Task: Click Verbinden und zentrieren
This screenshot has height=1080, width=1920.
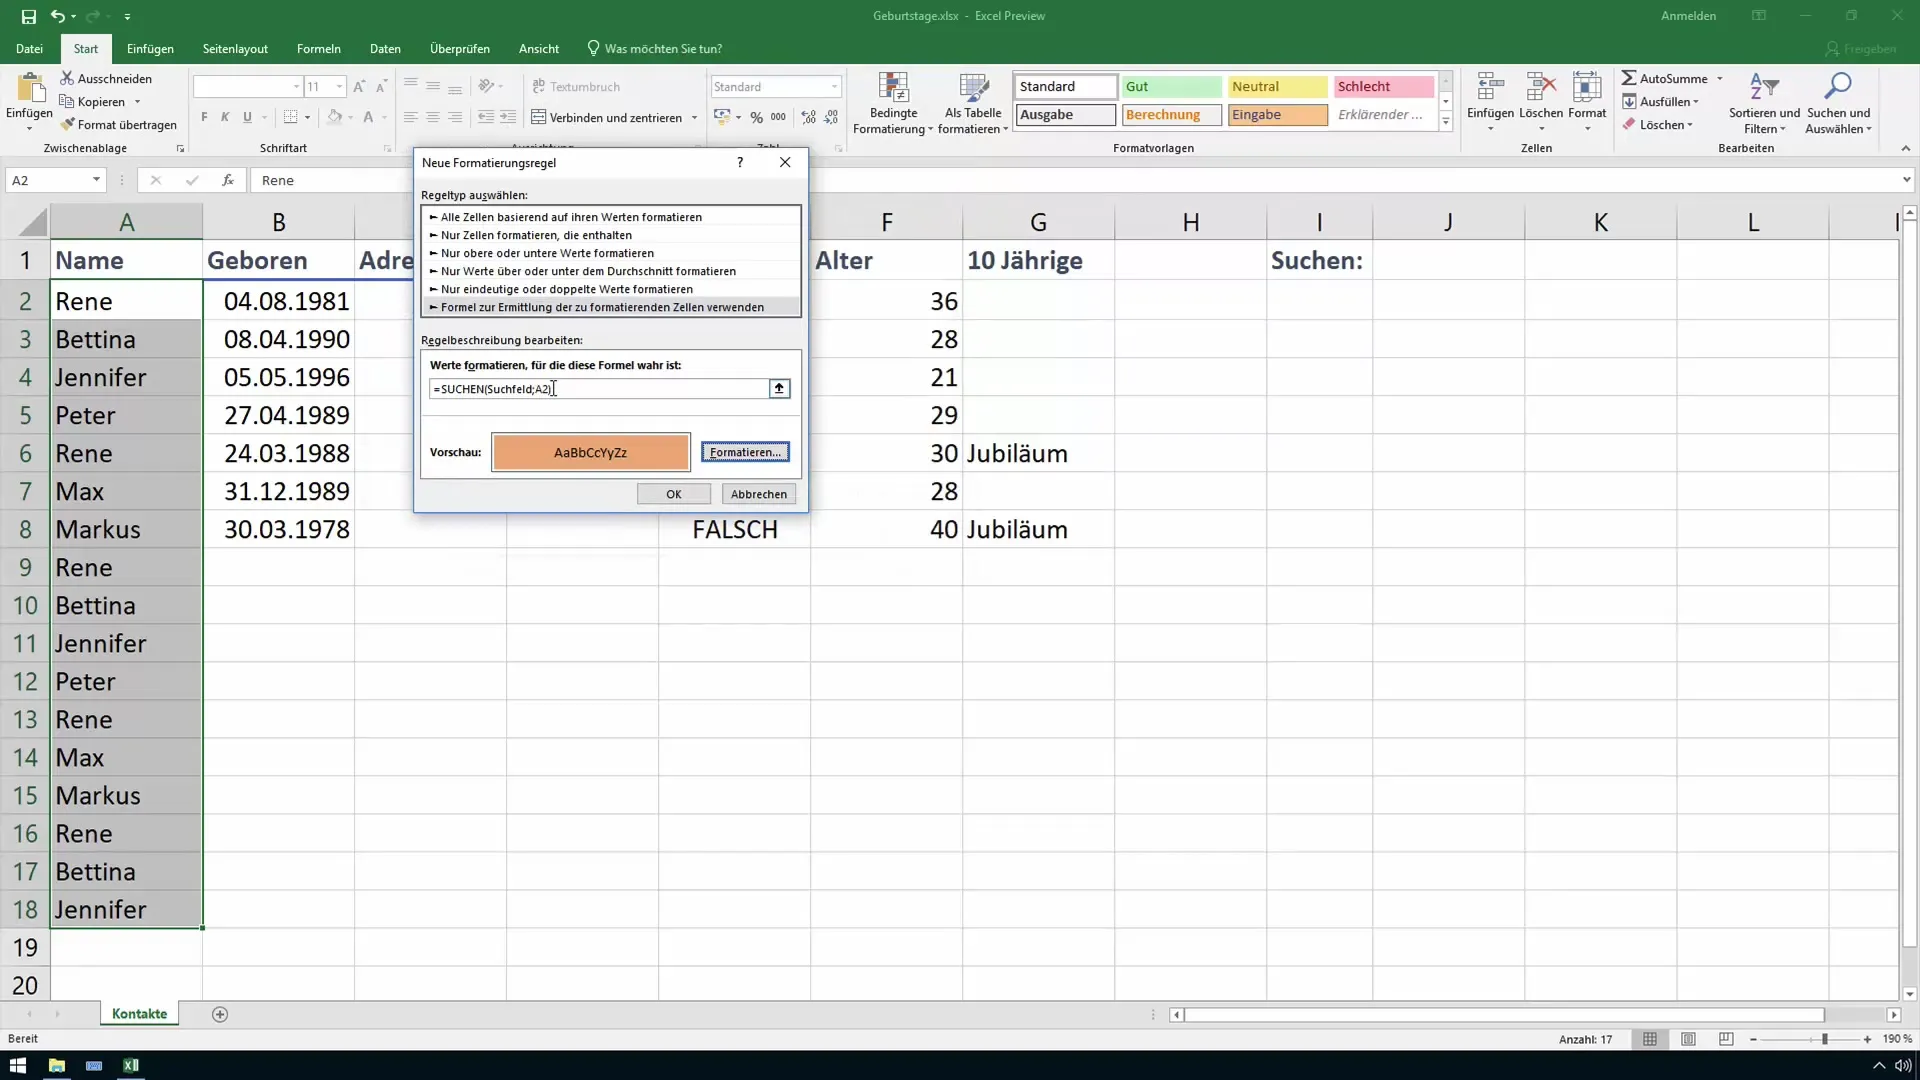Action: tap(606, 117)
